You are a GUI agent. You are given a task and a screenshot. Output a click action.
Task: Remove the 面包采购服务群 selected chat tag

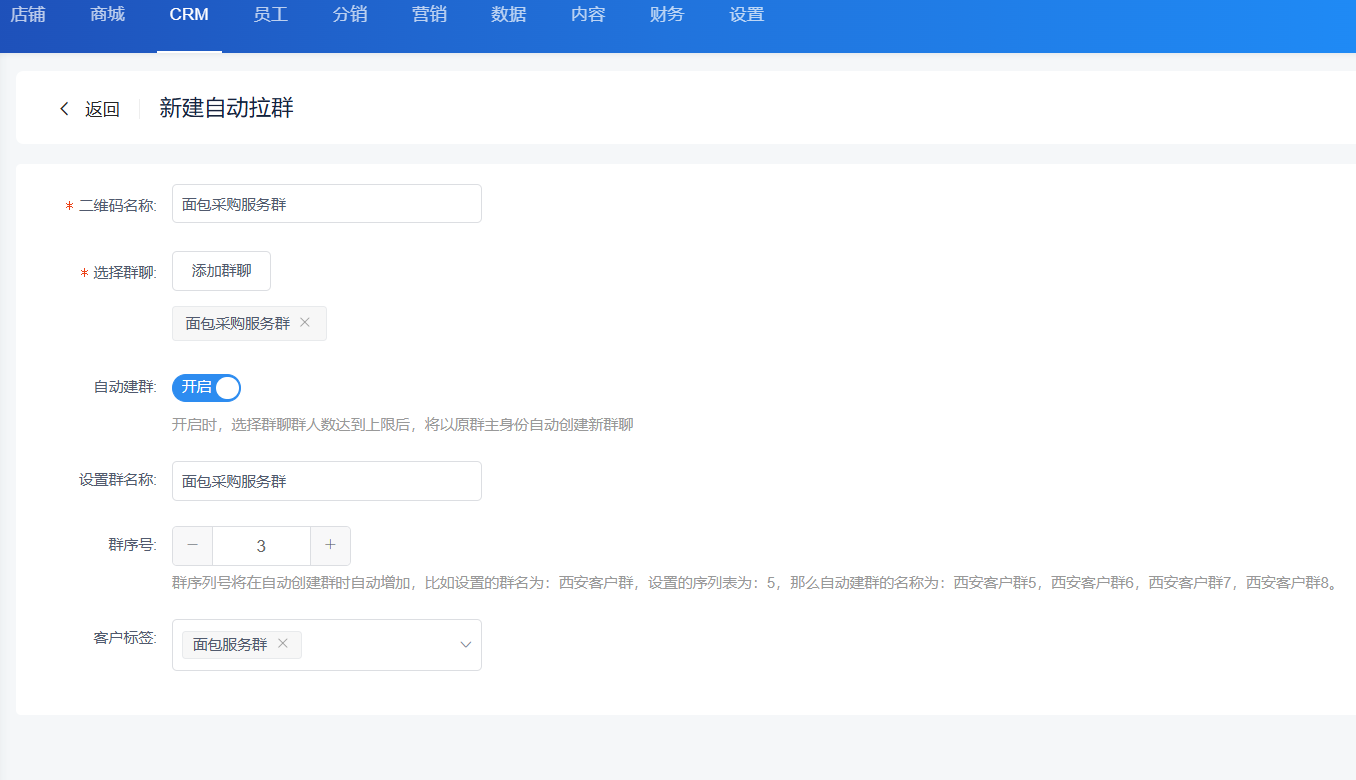pos(305,323)
